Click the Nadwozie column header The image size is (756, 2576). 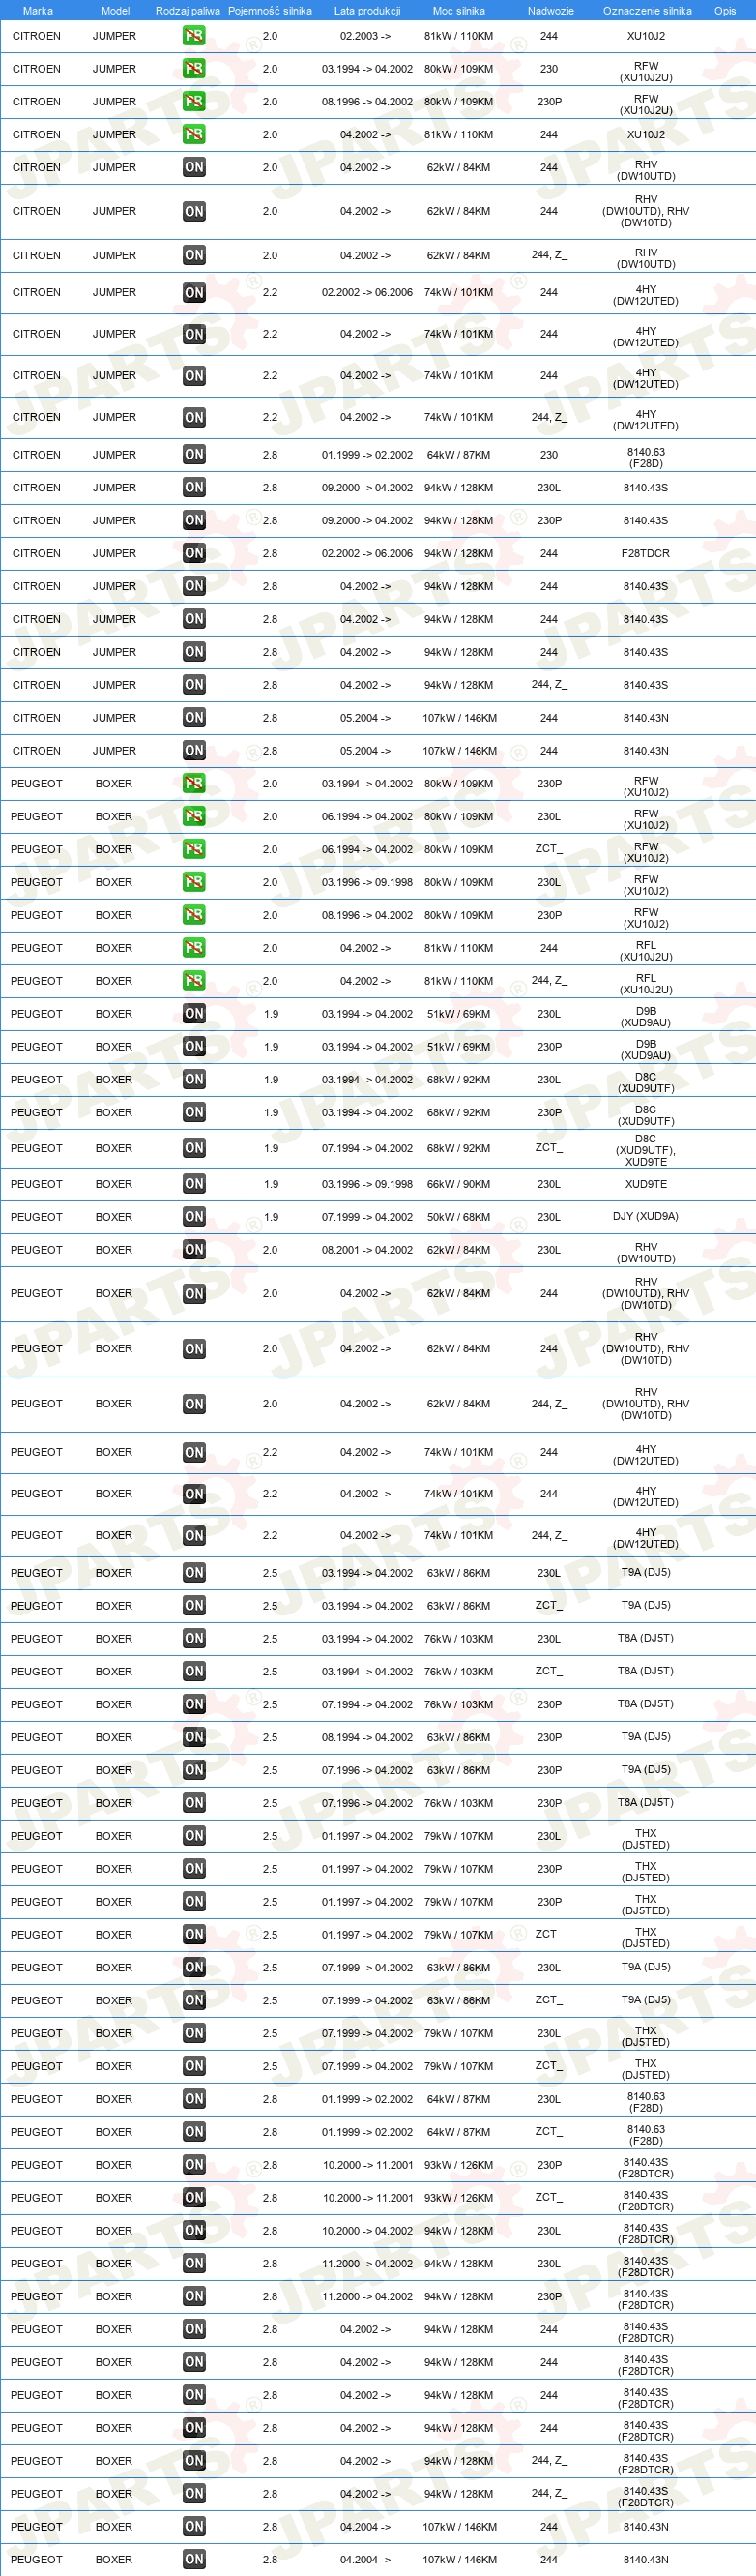[x=550, y=11]
